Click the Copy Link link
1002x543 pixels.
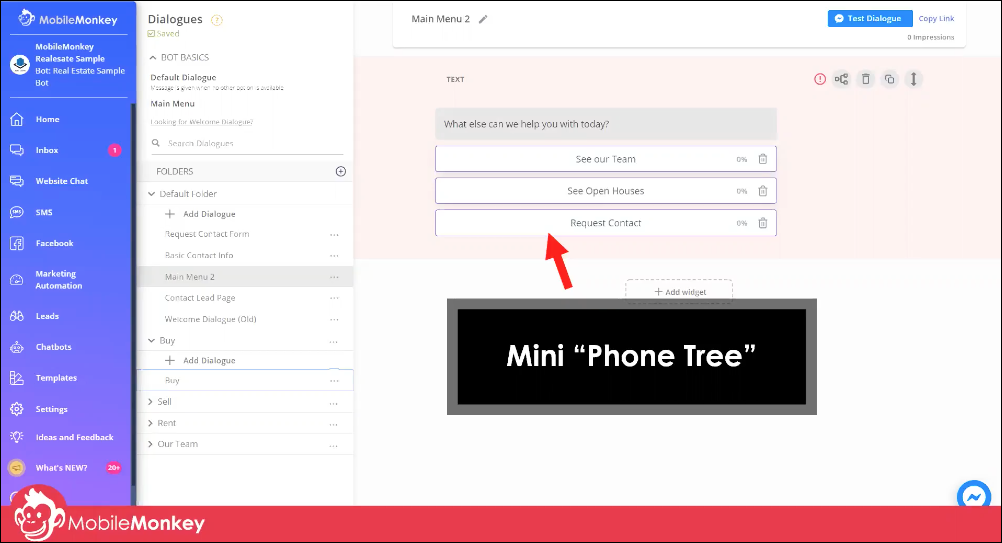(x=936, y=19)
